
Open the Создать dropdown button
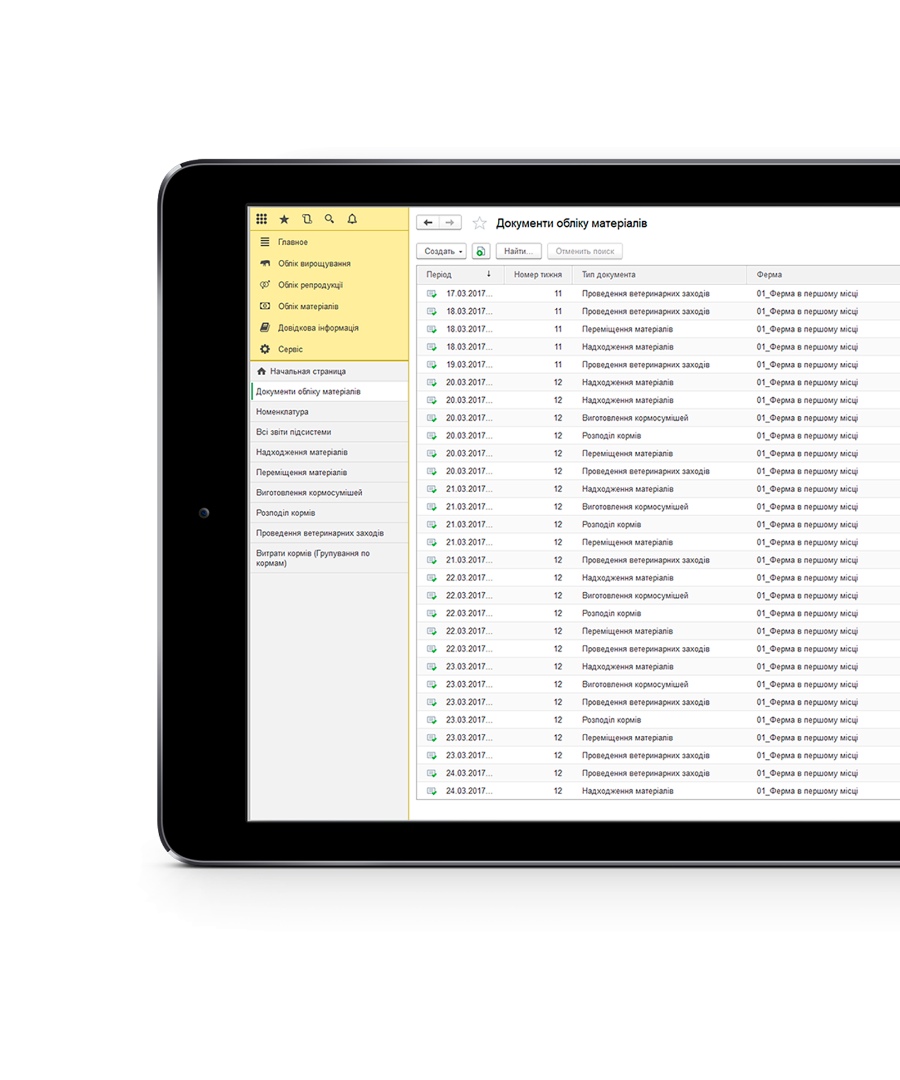click(441, 252)
